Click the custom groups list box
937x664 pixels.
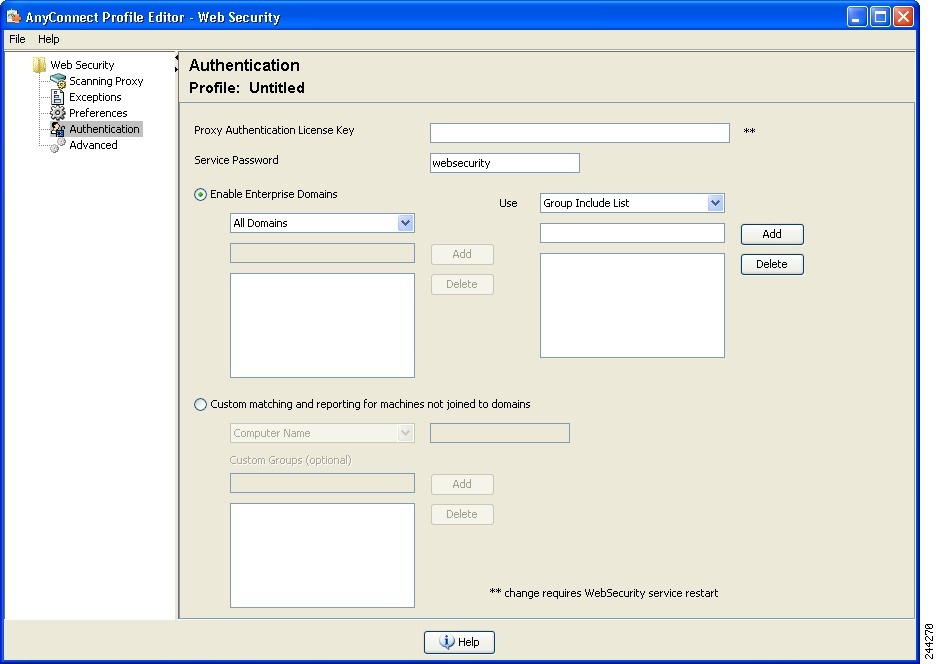click(322, 555)
